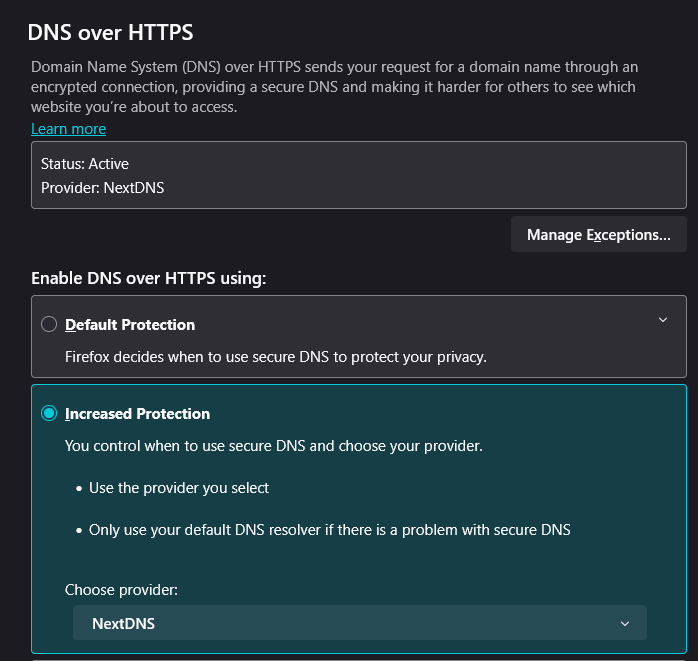Screen dimensions: 698x661
Task: Click the Default Protection label text
Action: click(130, 325)
